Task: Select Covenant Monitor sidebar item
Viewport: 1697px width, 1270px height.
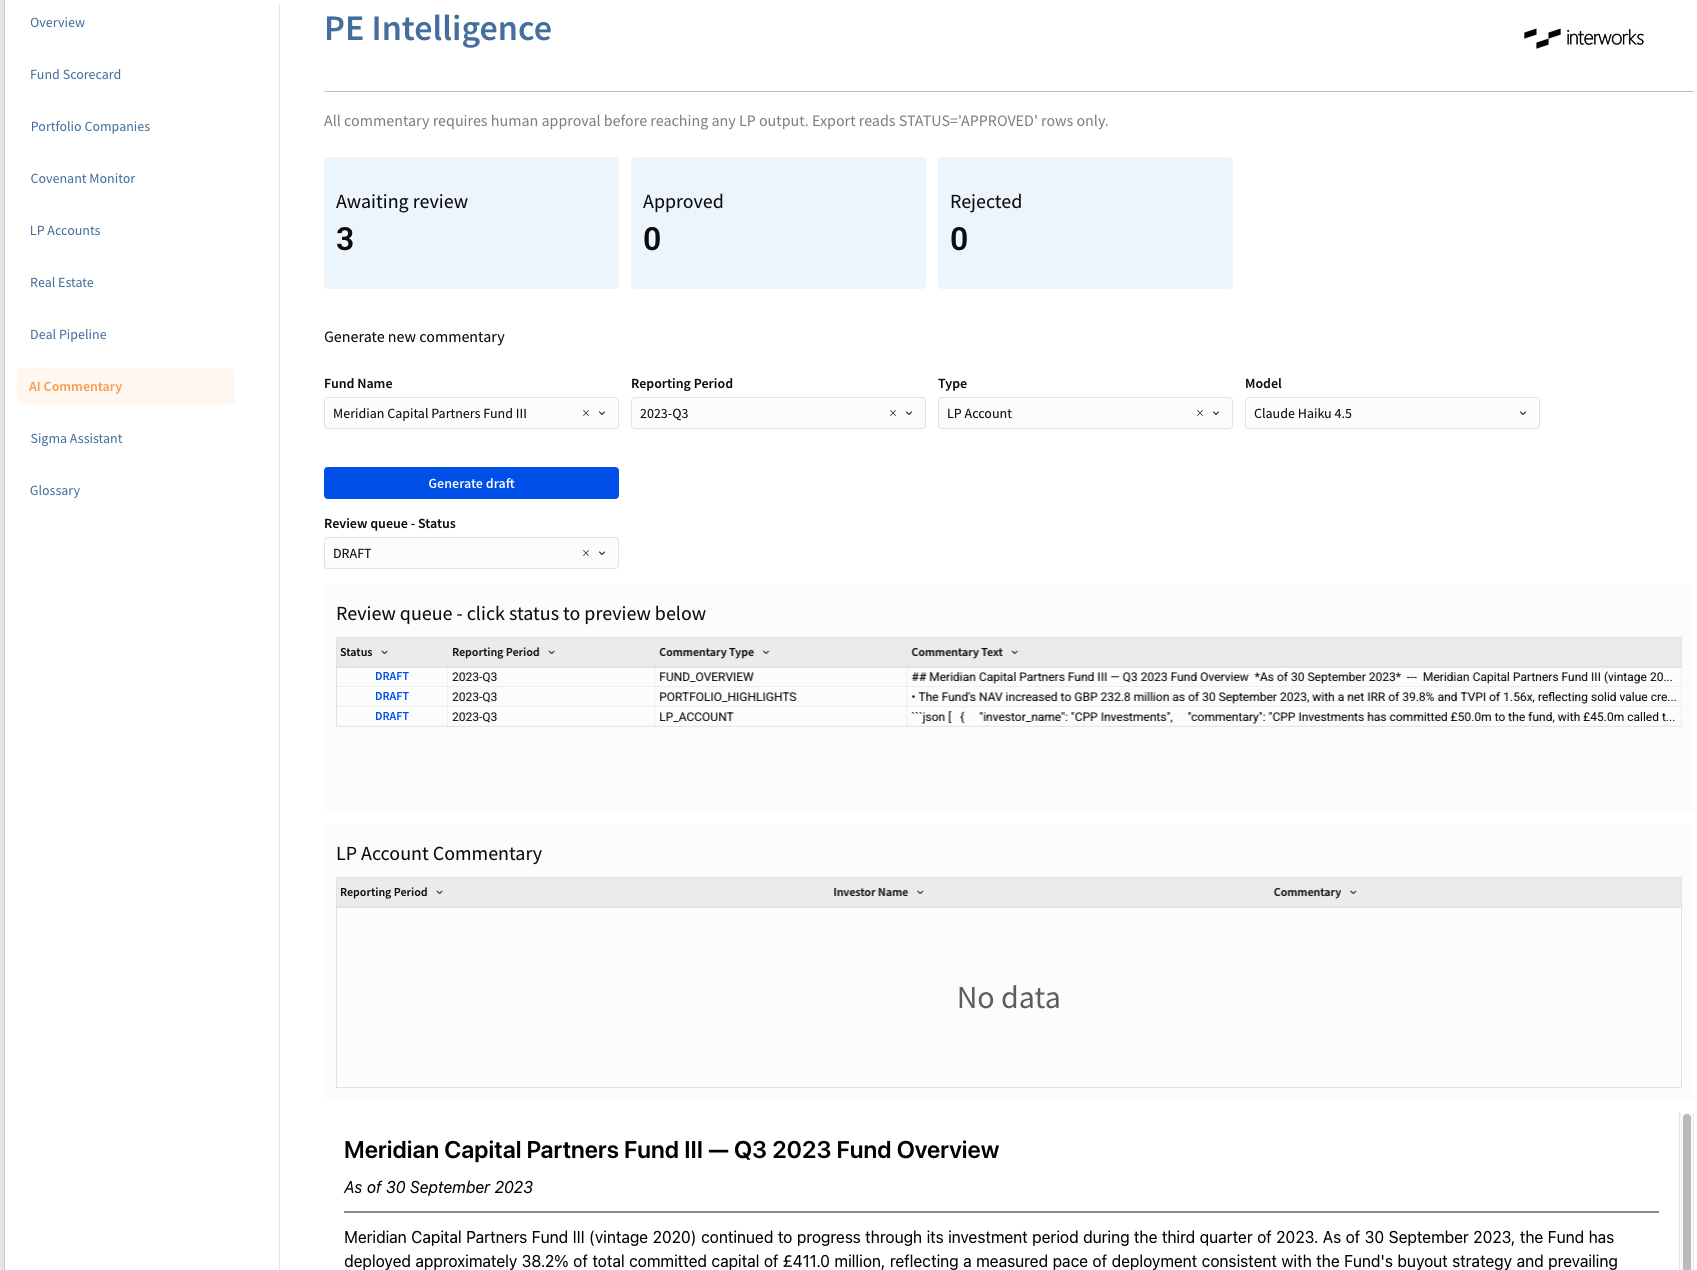Action: (82, 178)
